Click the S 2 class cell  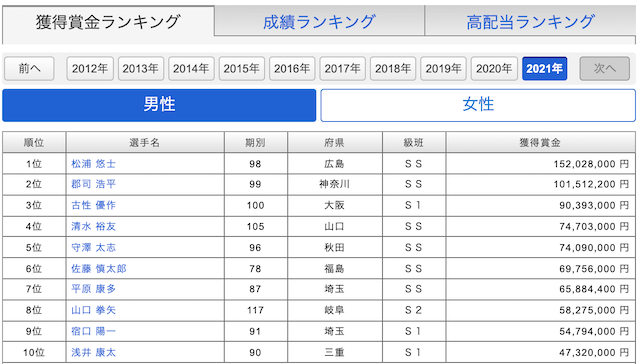tap(414, 311)
